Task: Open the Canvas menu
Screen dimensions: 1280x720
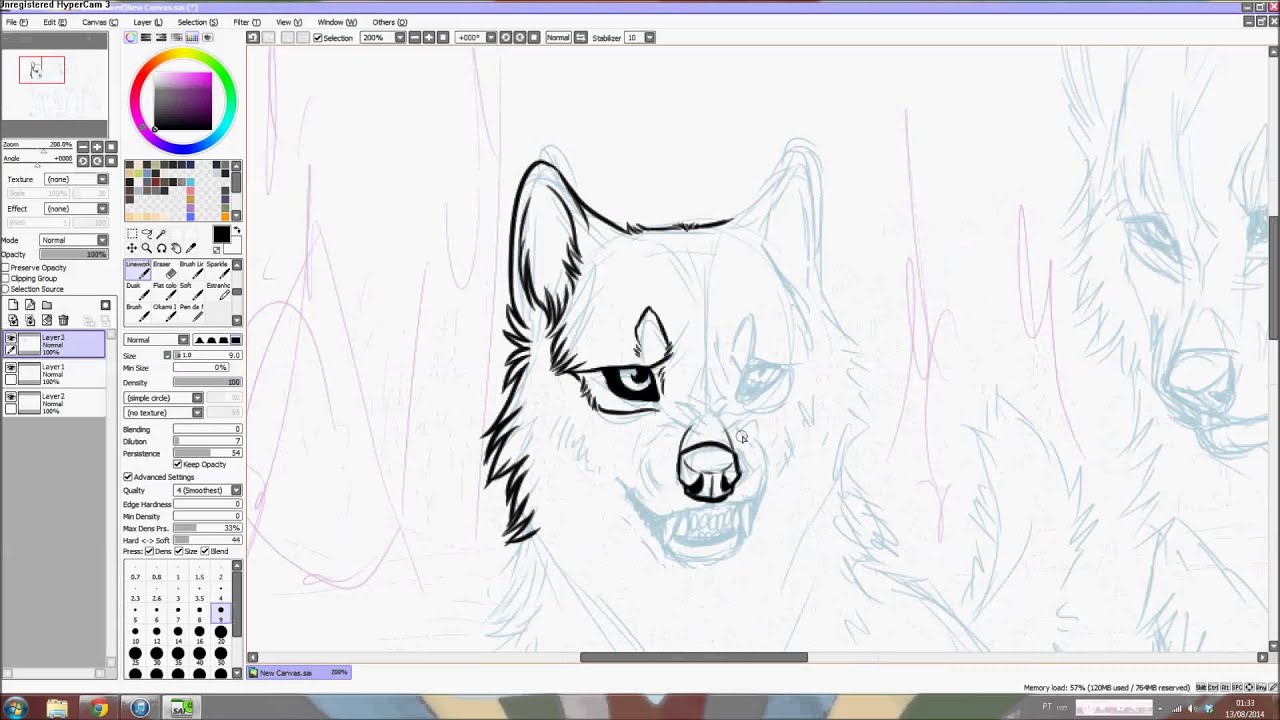Action: pos(99,22)
